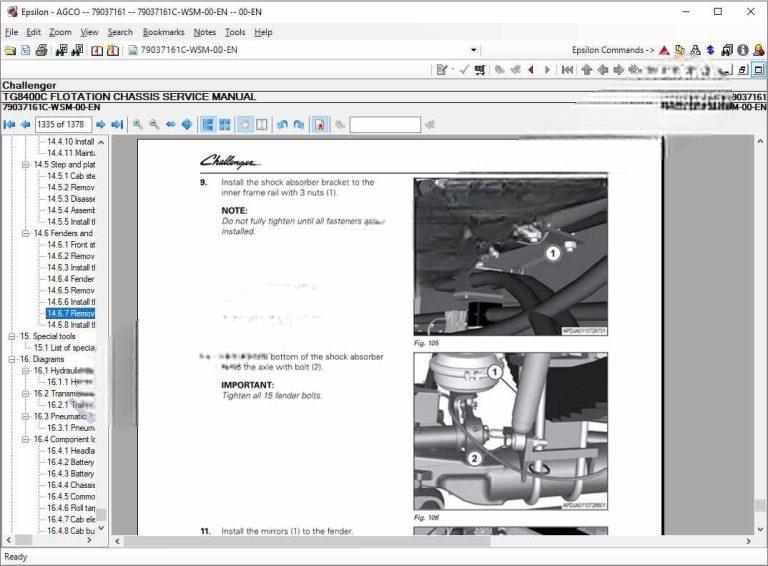Collapse the 16.4 Component node

pyautogui.click(x=25, y=439)
